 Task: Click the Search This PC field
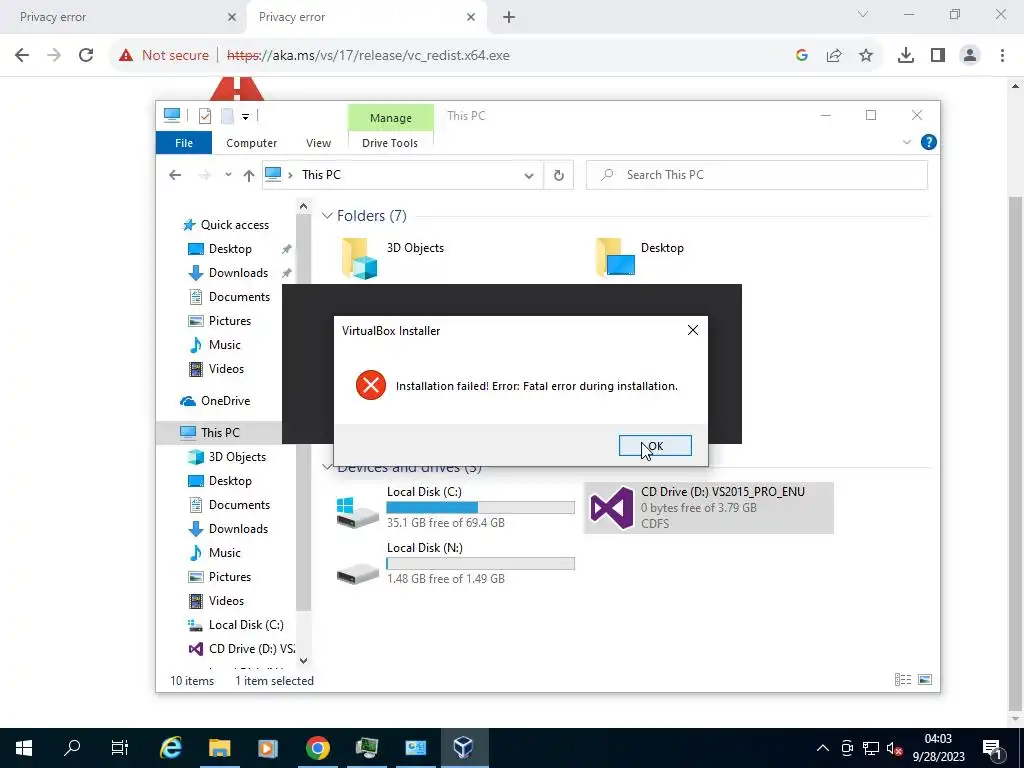(x=757, y=175)
